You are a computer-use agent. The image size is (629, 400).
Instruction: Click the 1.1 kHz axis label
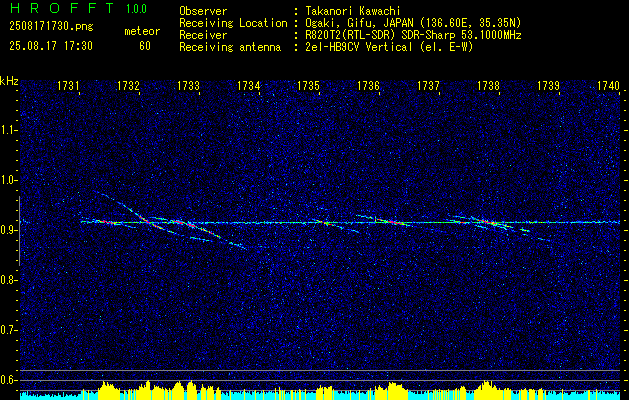[8, 130]
